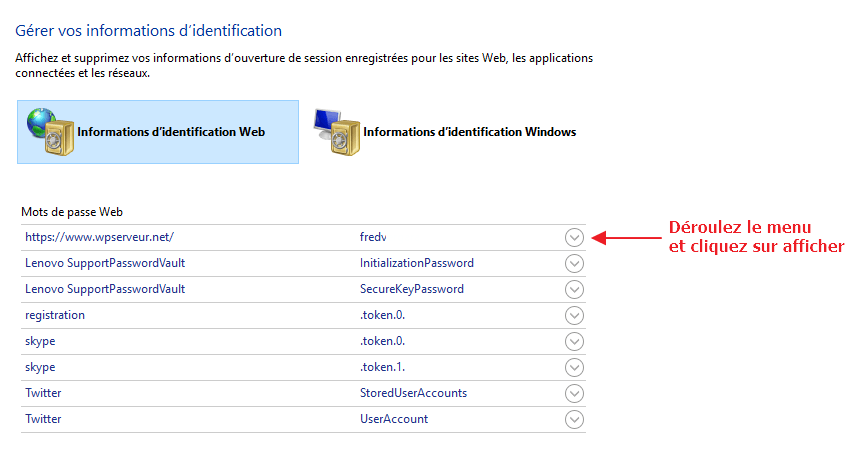Expand the registration .token.0. entry chevron
The width and height of the screenshot is (854, 460).
[x=574, y=316]
